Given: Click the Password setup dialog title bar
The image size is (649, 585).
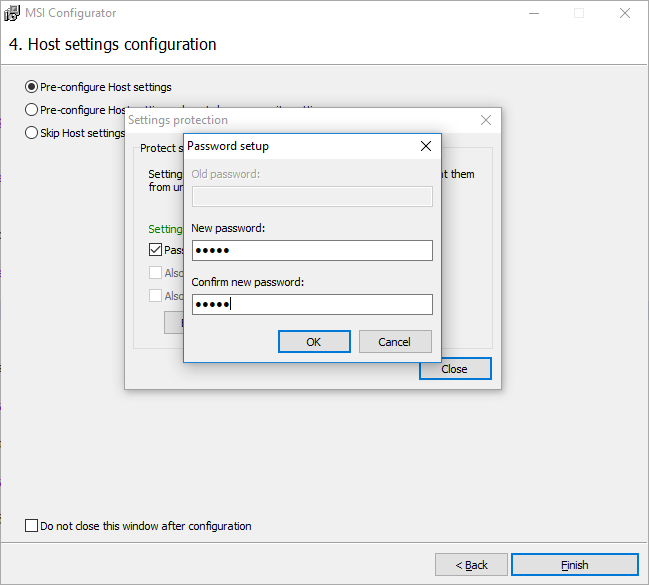Looking at the screenshot, I should pyautogui.click(x=290, y=146).
